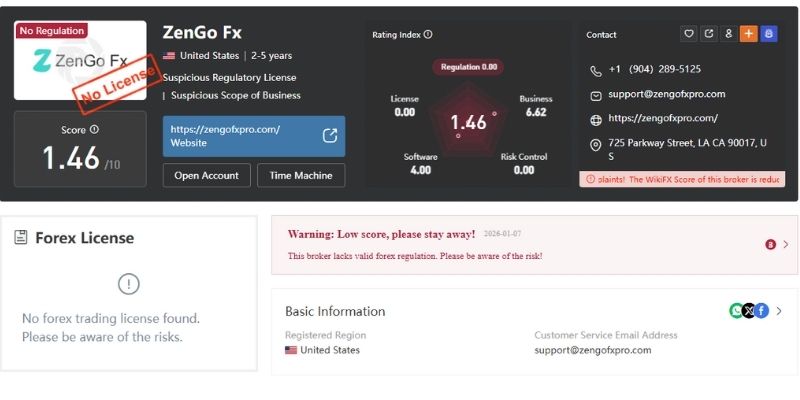
Task: Click 'United States' under Registered Region
Action: coord(330,350)
